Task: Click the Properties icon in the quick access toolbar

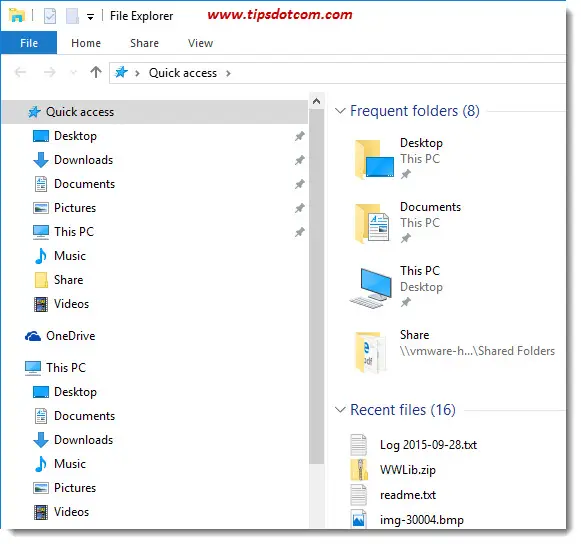Action: [50, 16]
